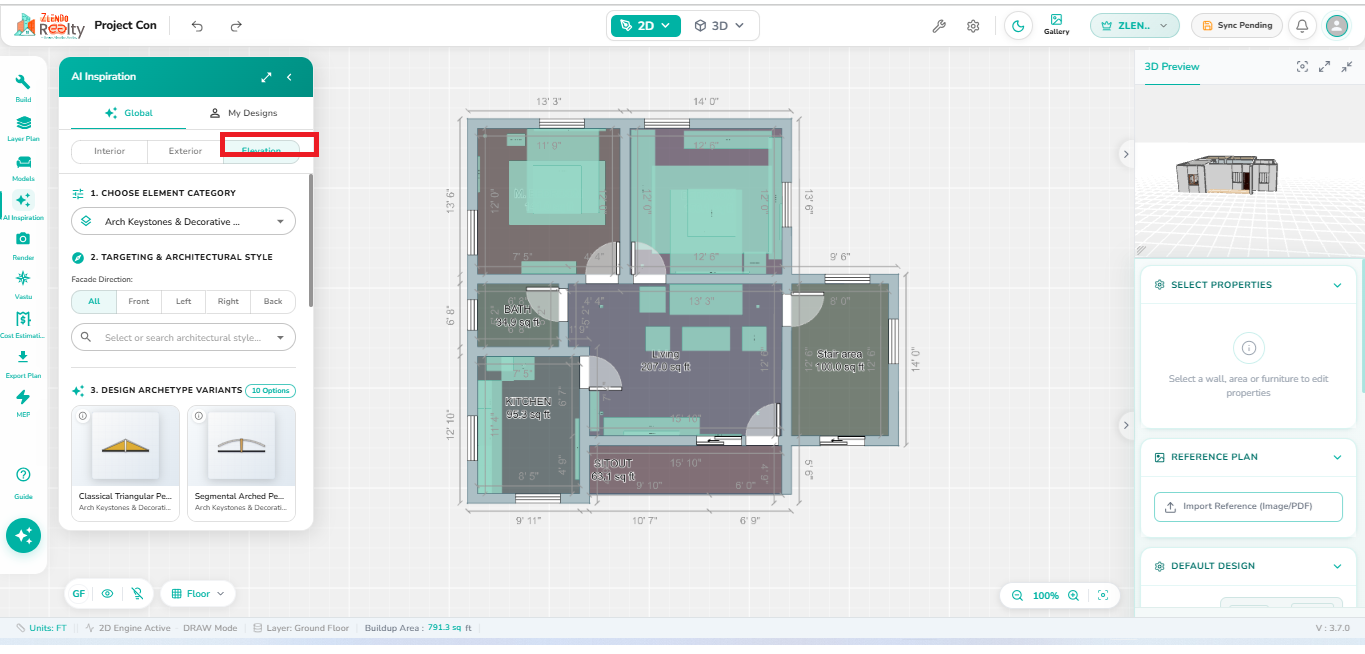This screenshot has height=654, width=1365.
Task: Collapse the Select Properties section
Action: tap(1337, 285)
